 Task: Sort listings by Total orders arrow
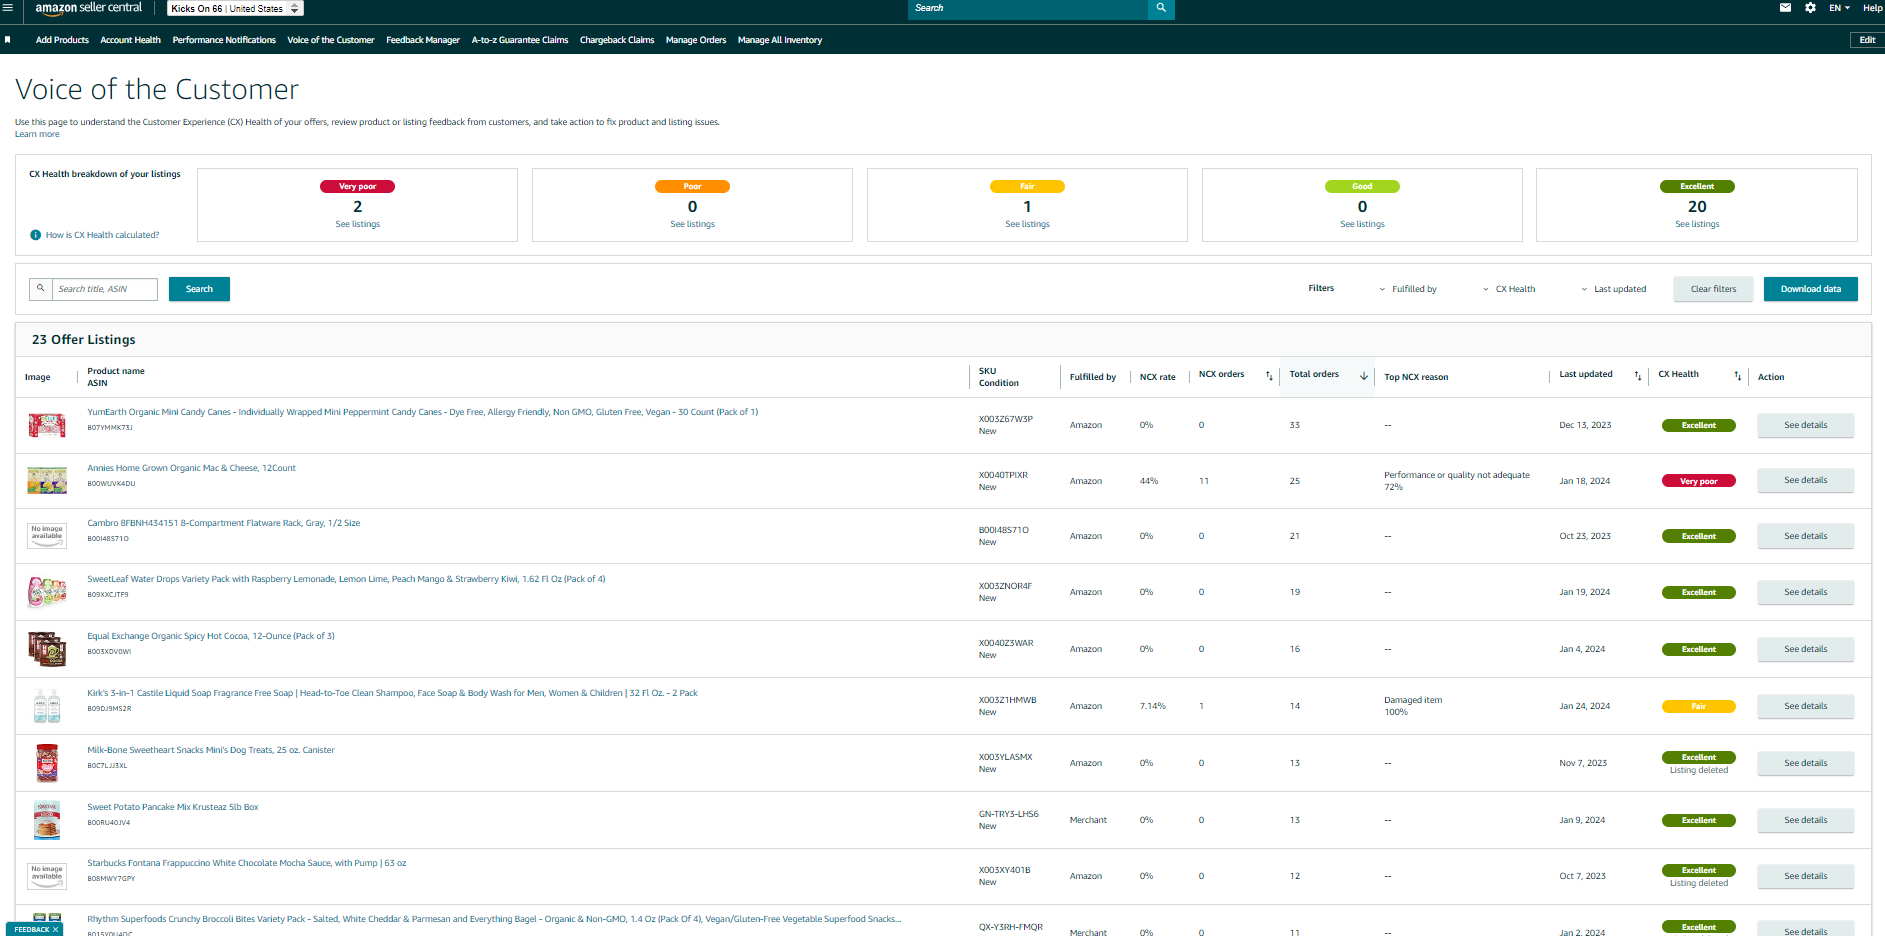1364,376
